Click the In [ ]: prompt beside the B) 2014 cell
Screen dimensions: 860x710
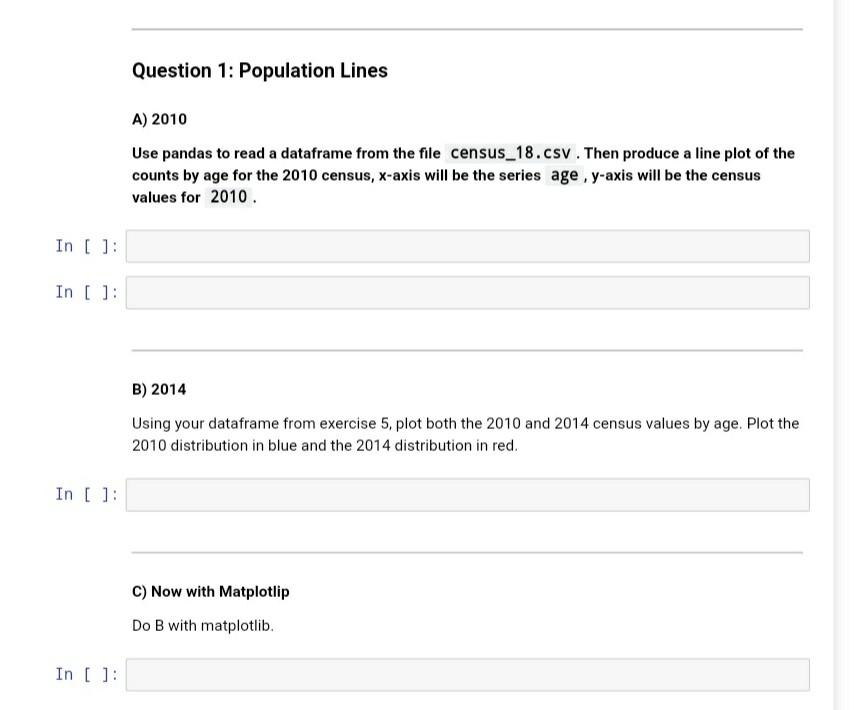click(86, 494)
